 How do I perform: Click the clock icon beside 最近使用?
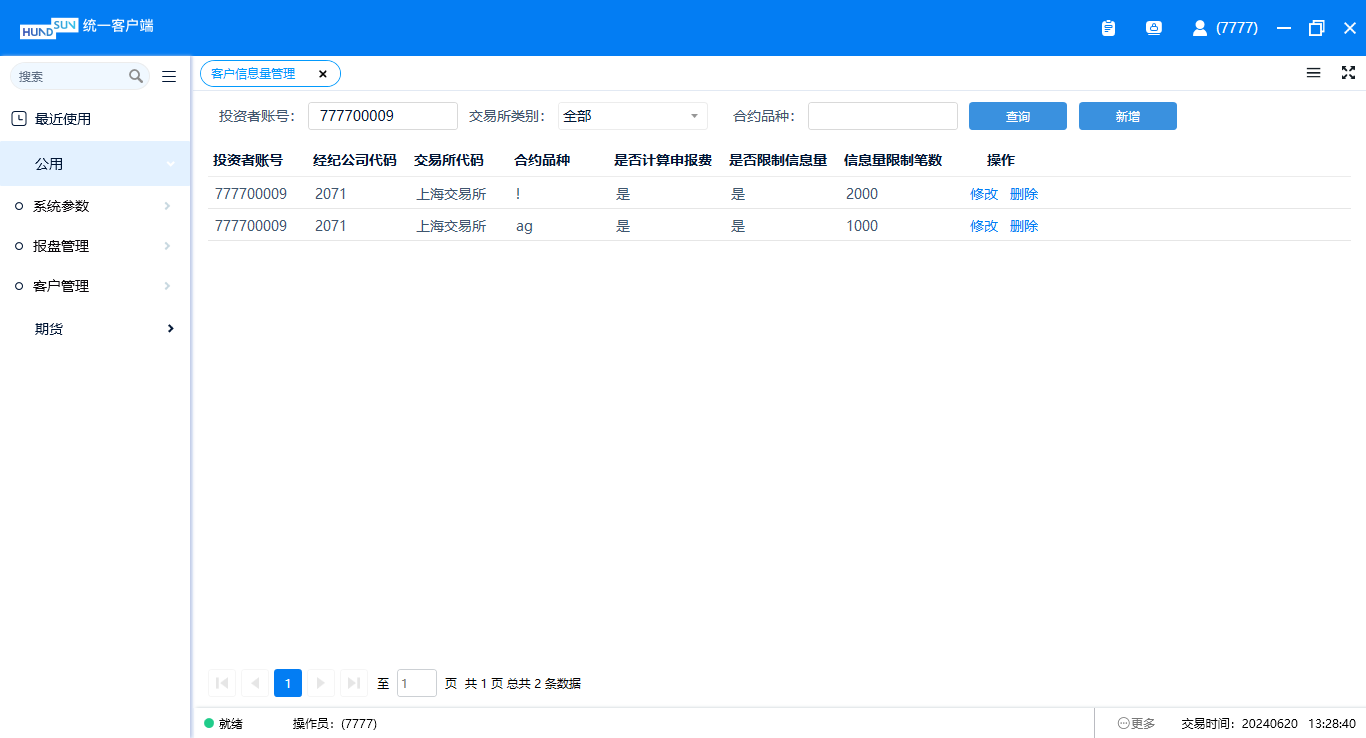coord(19,119)
